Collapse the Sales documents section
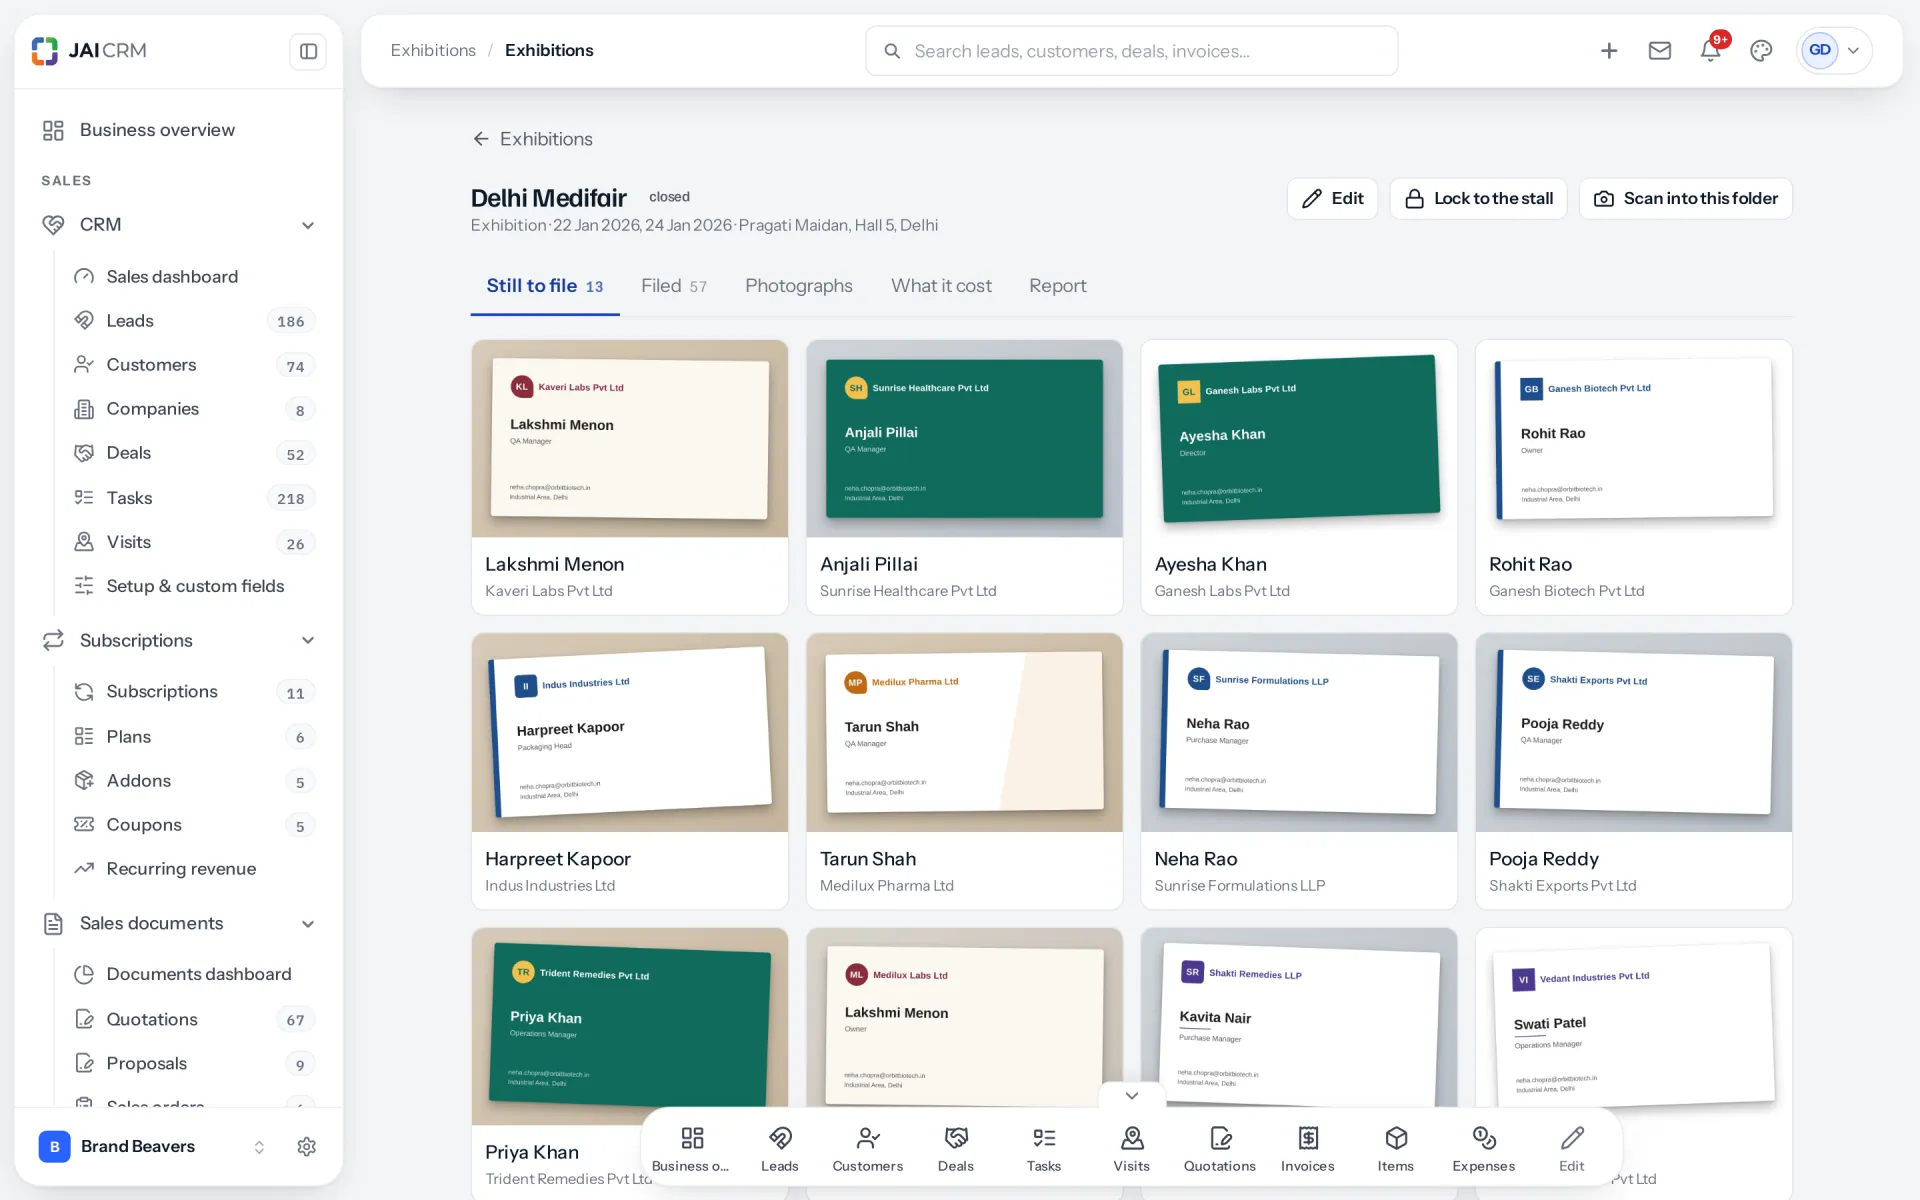The image size is (1920, 1200). [308, 924]
